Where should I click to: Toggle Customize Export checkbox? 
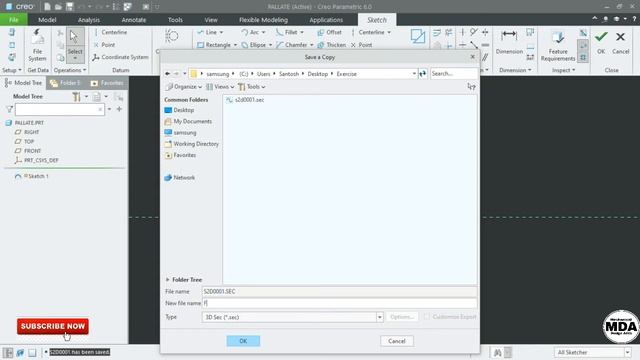point(426,317)
